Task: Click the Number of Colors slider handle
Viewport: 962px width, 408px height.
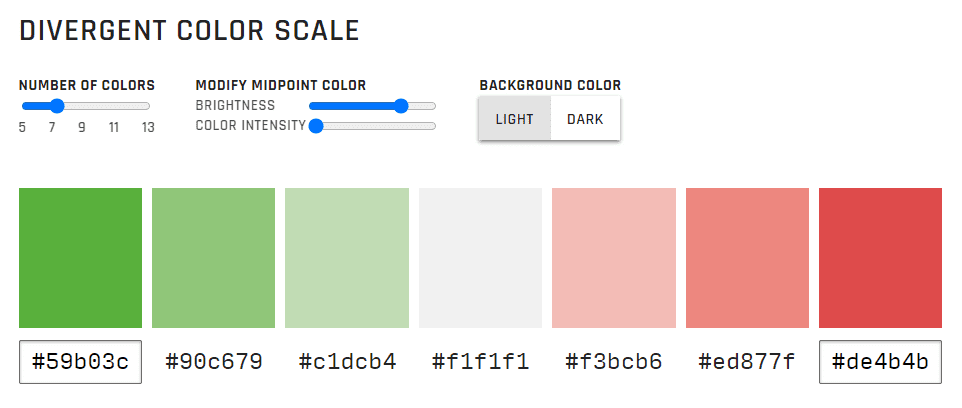Action: click(57, 106)
